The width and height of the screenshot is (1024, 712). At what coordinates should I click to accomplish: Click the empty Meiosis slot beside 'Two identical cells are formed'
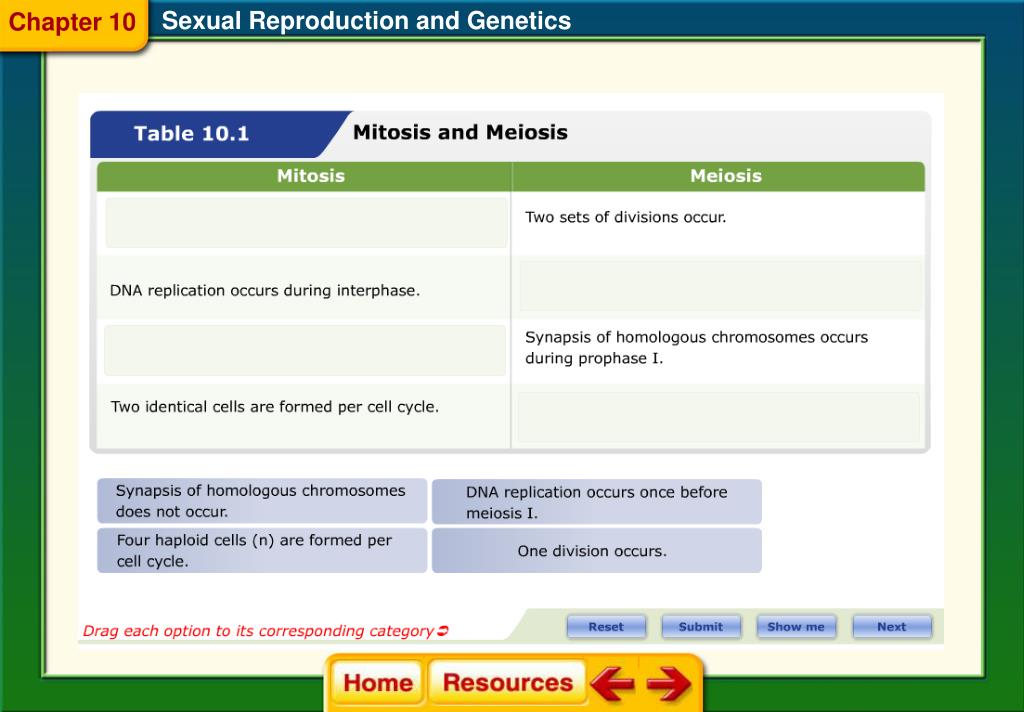click(718, 417)
